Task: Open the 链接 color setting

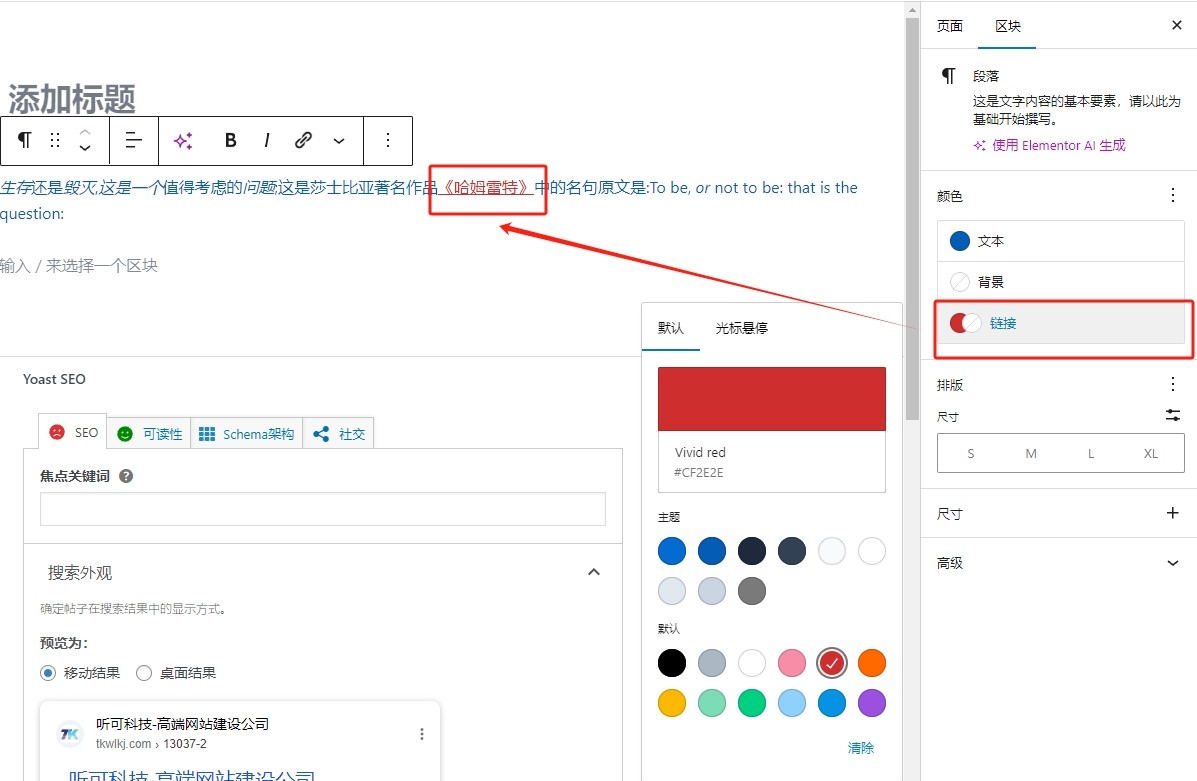Action: 1060,323
